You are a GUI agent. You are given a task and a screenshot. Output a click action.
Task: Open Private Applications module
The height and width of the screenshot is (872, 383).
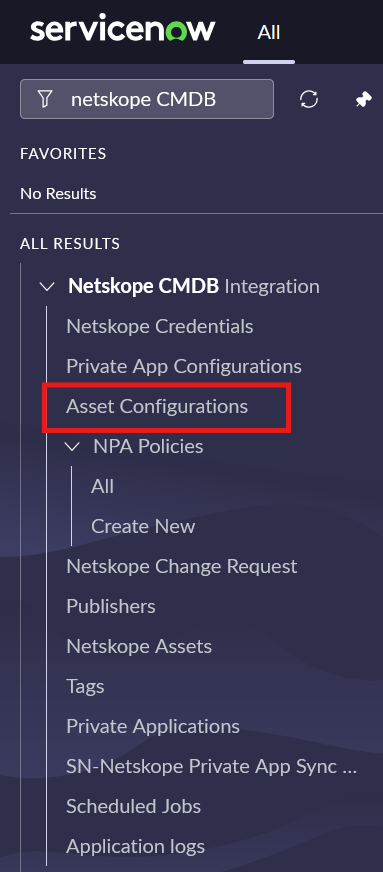[153, 726]
